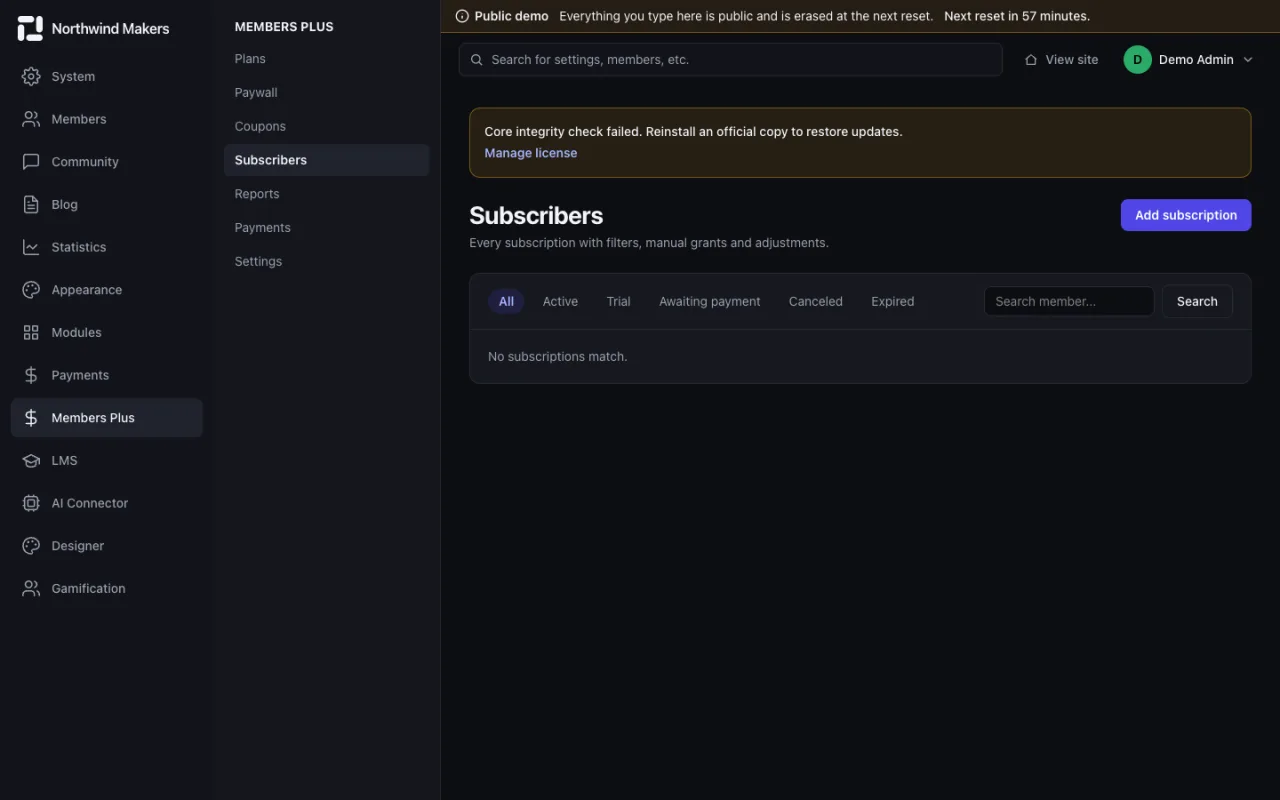Image resolution: width=1280 pixels, height=800 pixels.
Task: Expand the Demo Admin account dropdown chevron
Action: point(1247,60)
